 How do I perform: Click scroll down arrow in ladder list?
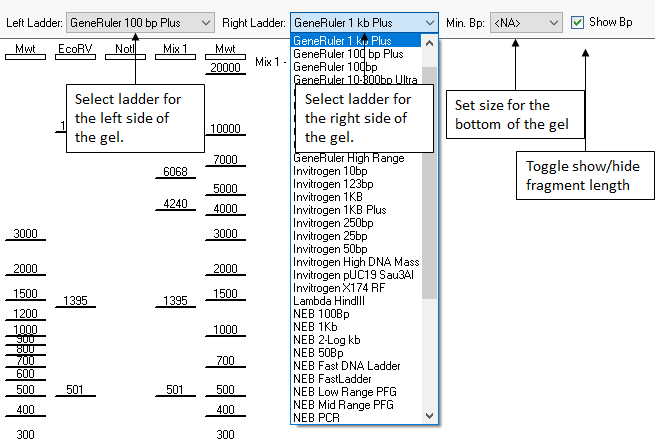430,416
